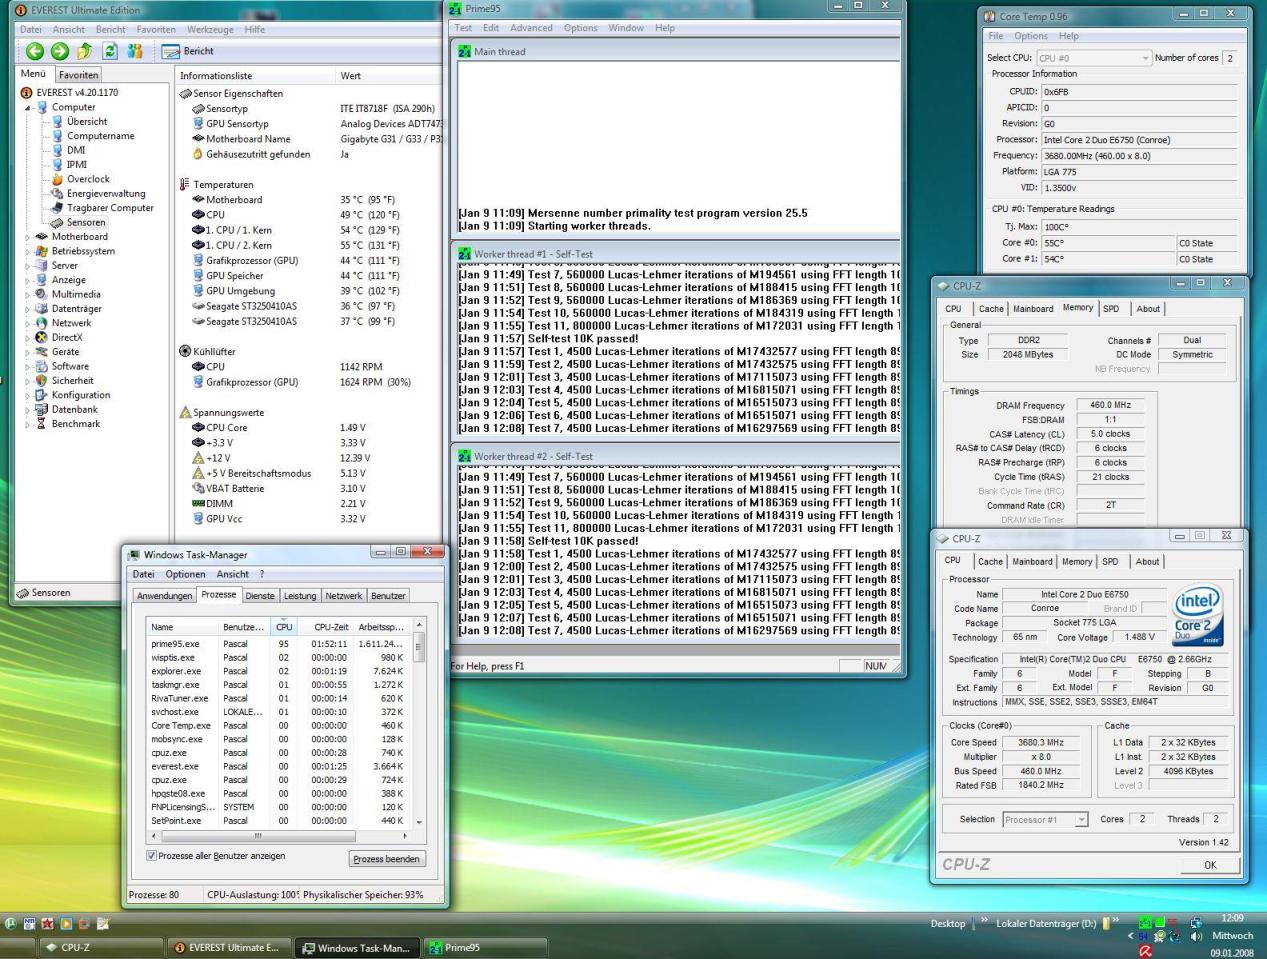Select everest.exe process in Task-Manager
1267x959 pixels.
coord(279,766)
